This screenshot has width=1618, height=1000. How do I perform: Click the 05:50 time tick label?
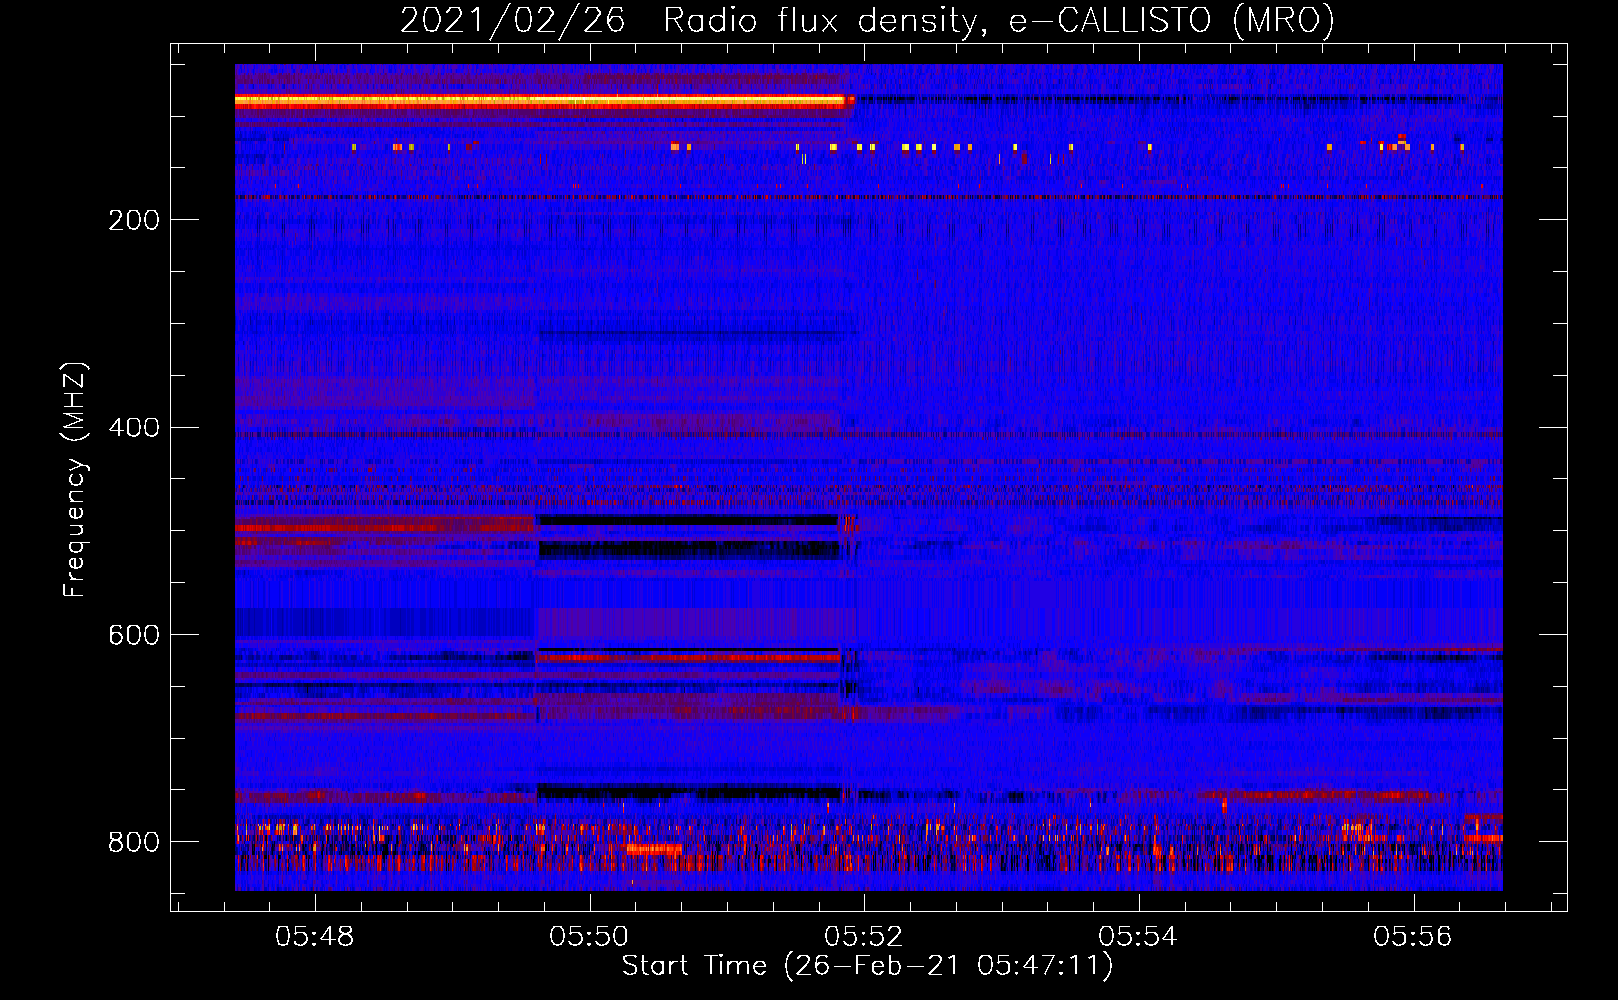click(590, 936)
